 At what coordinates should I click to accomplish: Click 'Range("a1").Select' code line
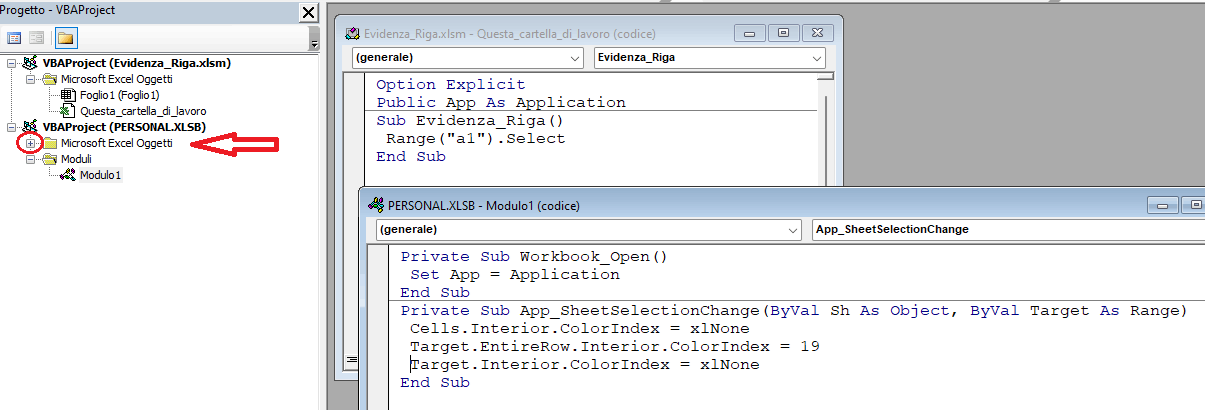coord(475,139)
